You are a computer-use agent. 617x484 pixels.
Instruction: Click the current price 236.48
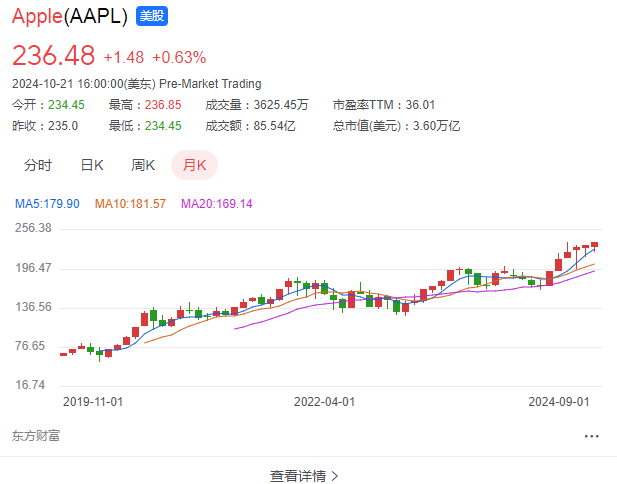tap(54, 55)
